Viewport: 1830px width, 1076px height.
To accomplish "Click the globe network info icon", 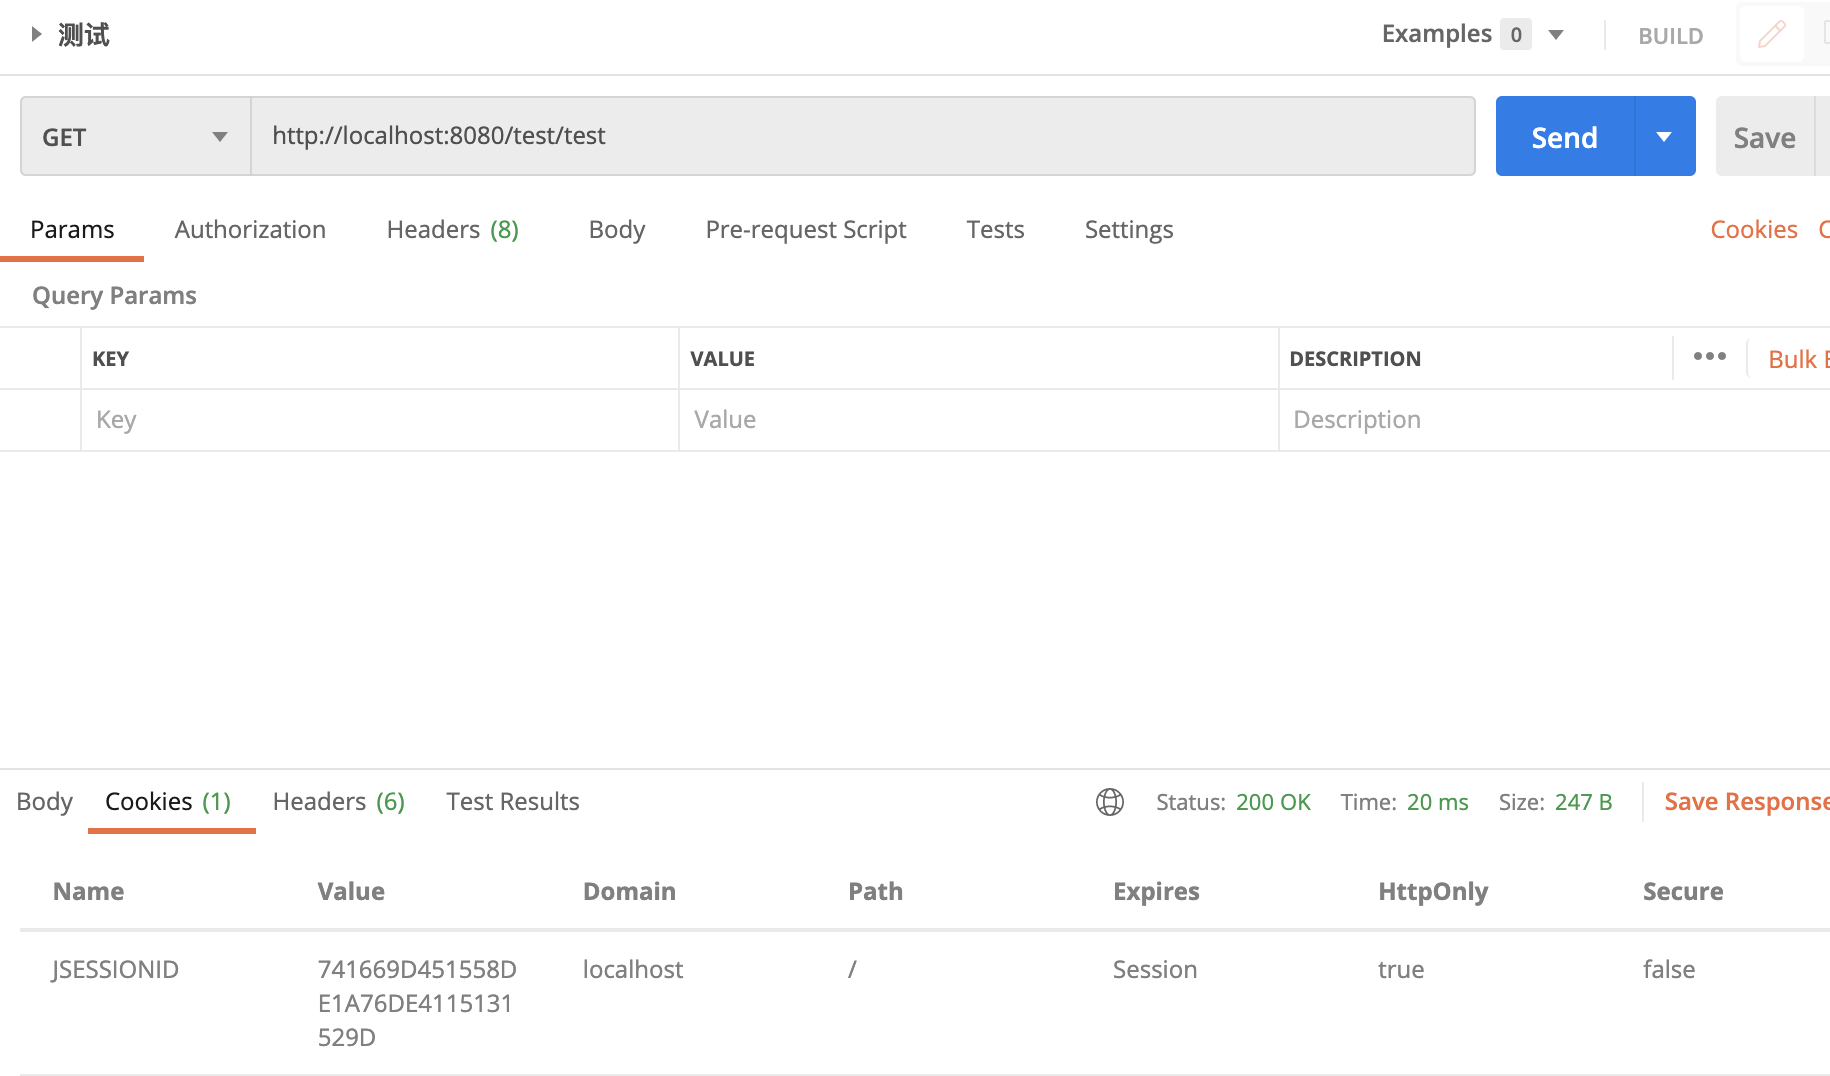I will click(1110, 802).
